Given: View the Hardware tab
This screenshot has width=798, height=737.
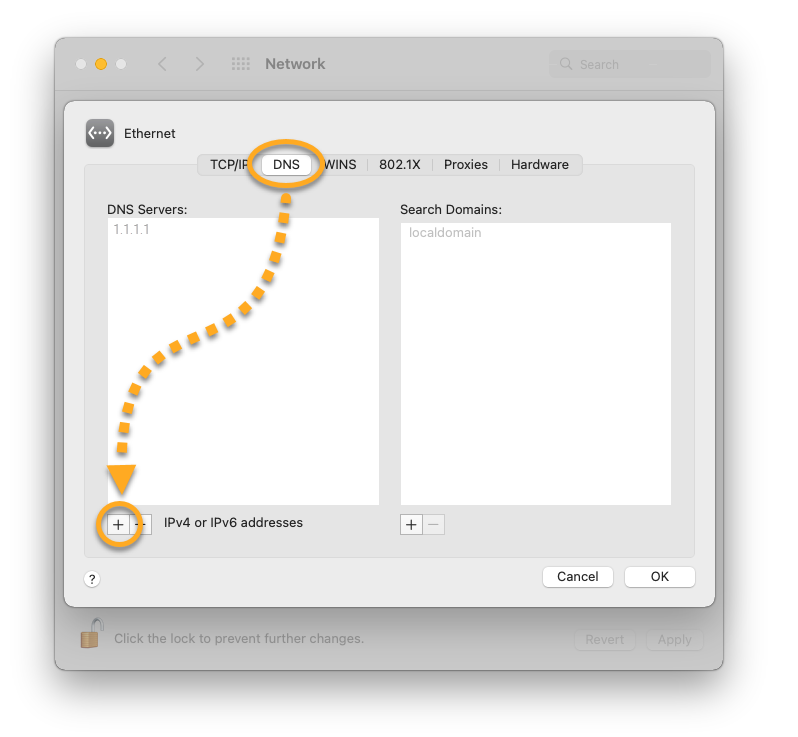Looking at the screenshot, I should point(539,165).
